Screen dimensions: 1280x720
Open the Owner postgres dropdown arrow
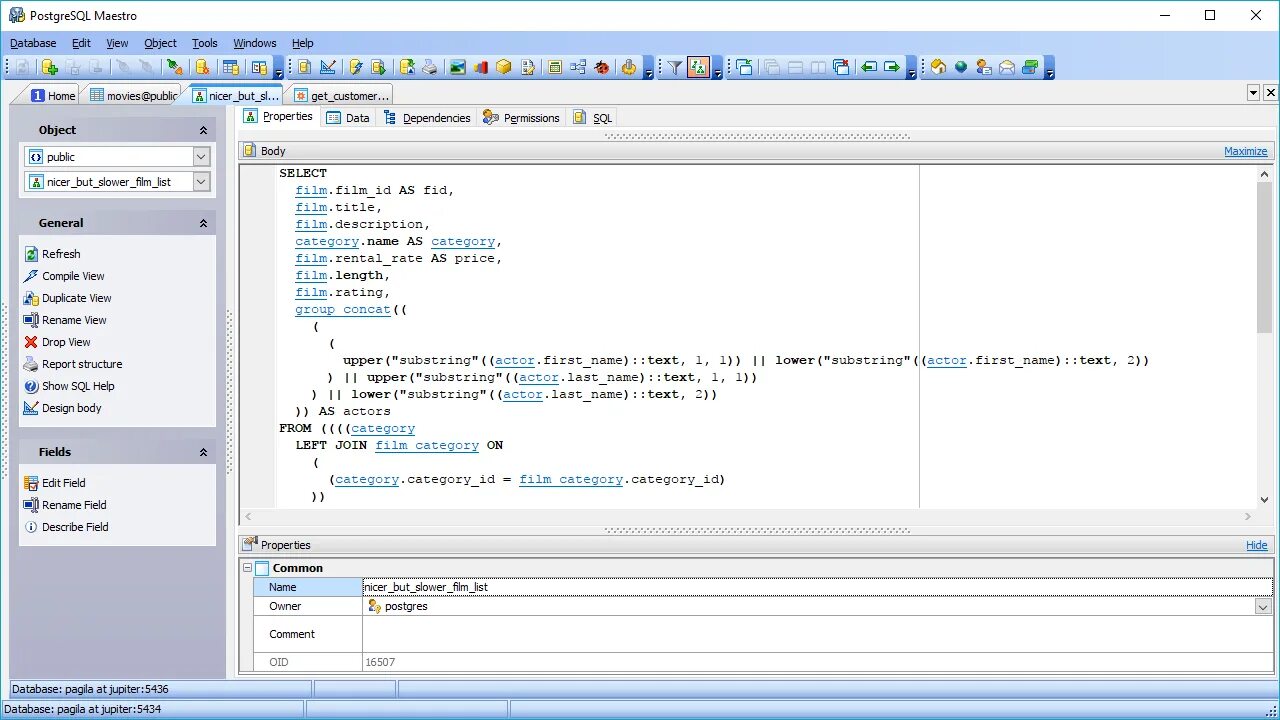tap(1263, 607)
